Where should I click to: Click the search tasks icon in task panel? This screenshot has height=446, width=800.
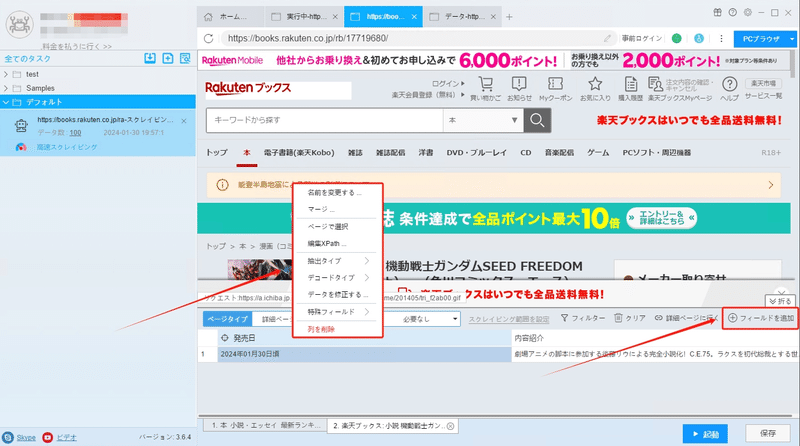click(185, 58)
